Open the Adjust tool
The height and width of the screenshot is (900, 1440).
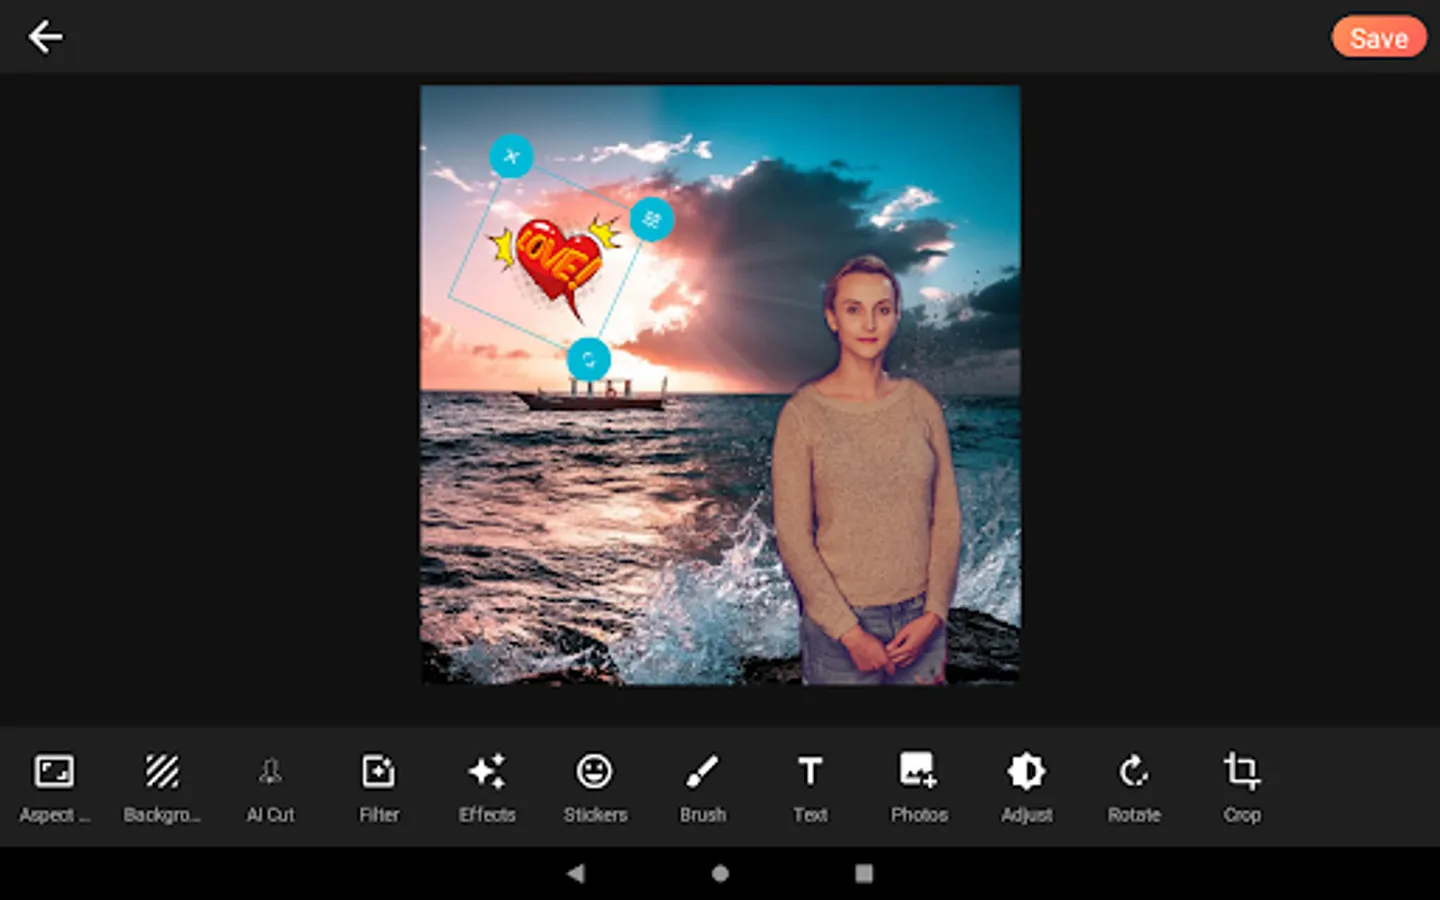(x=1027, y=788)
